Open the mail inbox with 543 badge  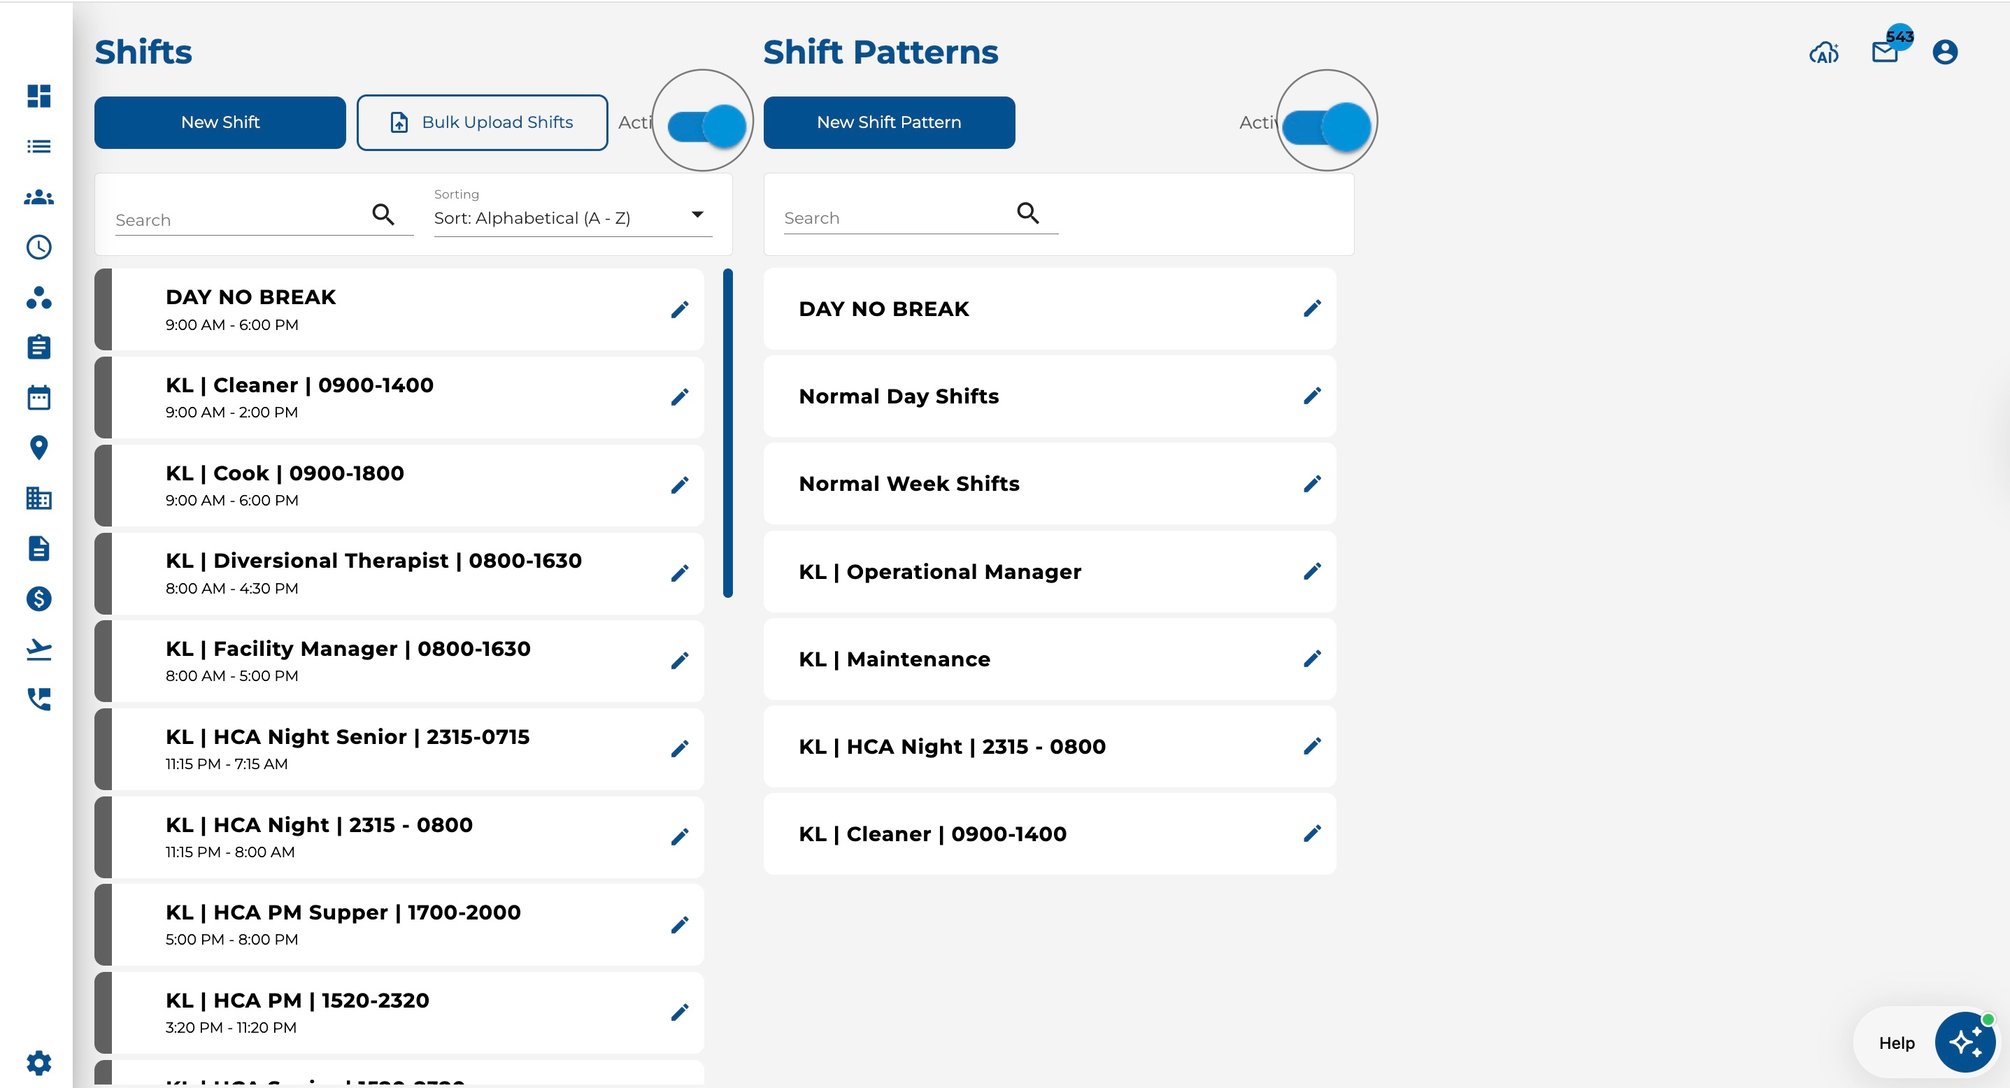pos(1886,52)
